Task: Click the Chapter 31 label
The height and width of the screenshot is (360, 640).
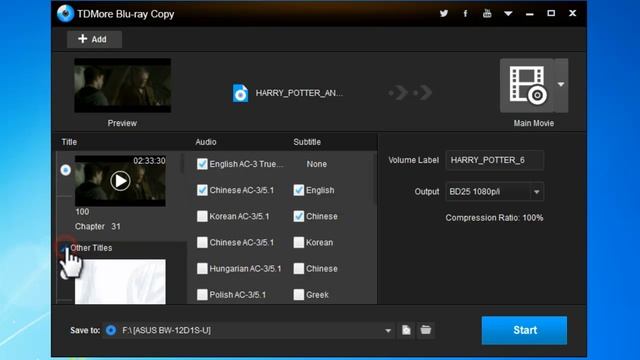Action: coord(98,227)
